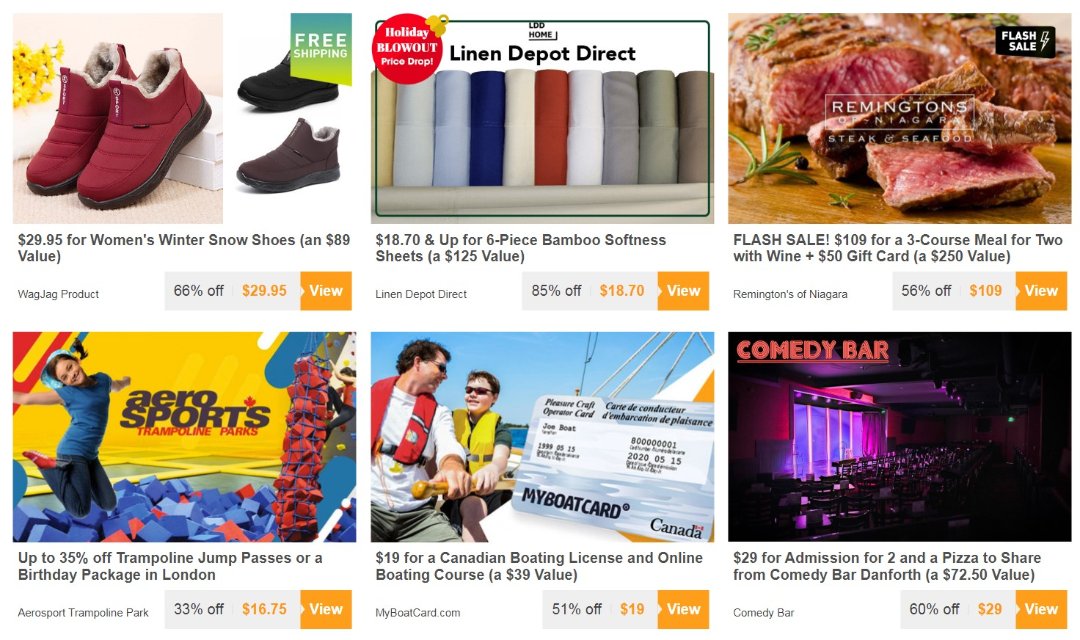Click the Aero Sports Trampoline Parks logo
The height and width of the screenshot is (640, 1080).
point(195,413)
